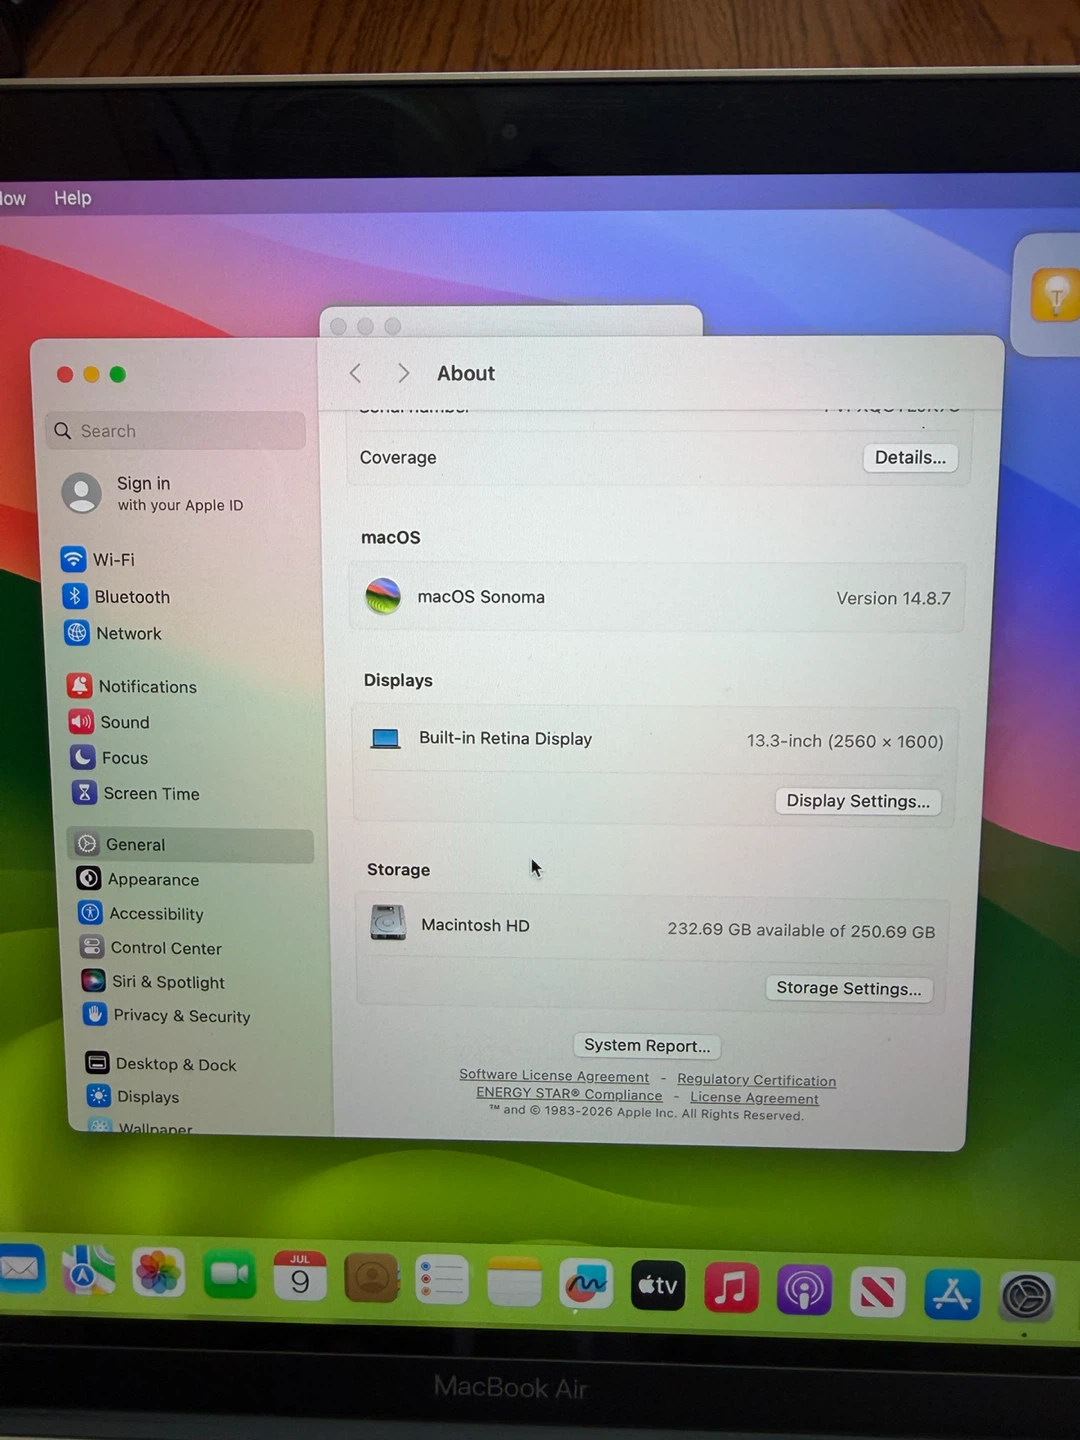
Task: Open Contacts from the Dock
Action: (x=372, y=1278)
